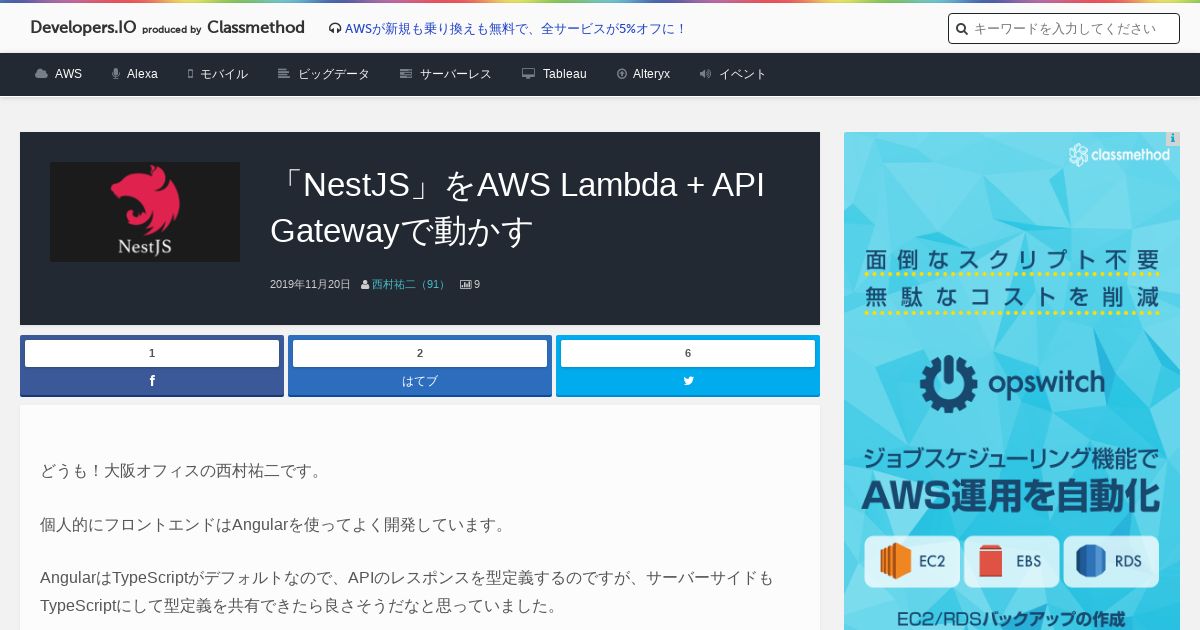Click the speaker icon next to イベント
This screenshot has height=630, width=1200.
click(x=705, y=74)
